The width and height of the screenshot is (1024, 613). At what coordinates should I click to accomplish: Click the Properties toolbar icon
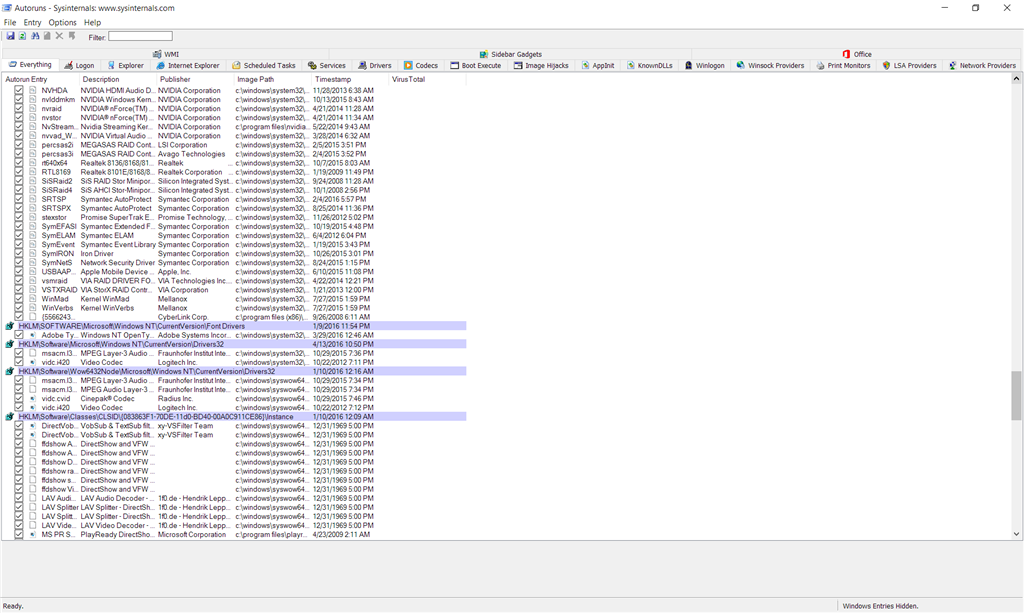47,37
